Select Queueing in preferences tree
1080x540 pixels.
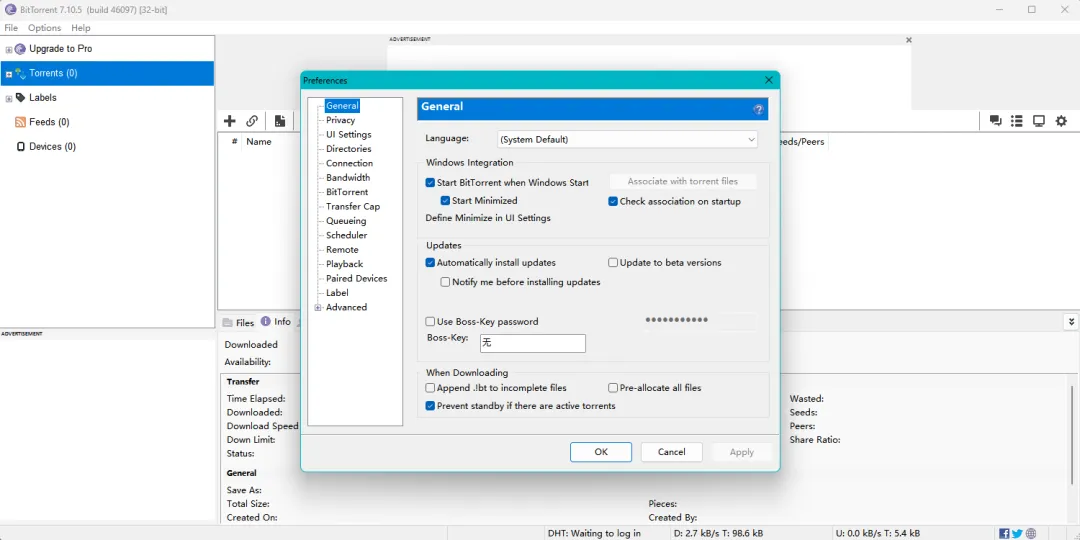[x=346, y=221]
